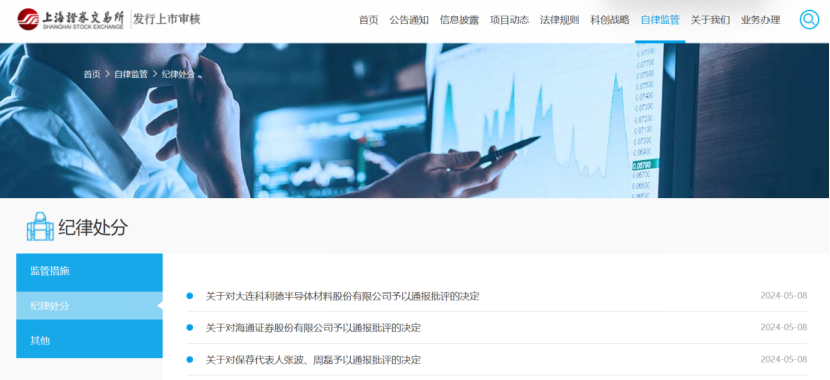Click the date beside the 海通证券 notice
Viewport: 830px width, 380px height.
[784, 328]
